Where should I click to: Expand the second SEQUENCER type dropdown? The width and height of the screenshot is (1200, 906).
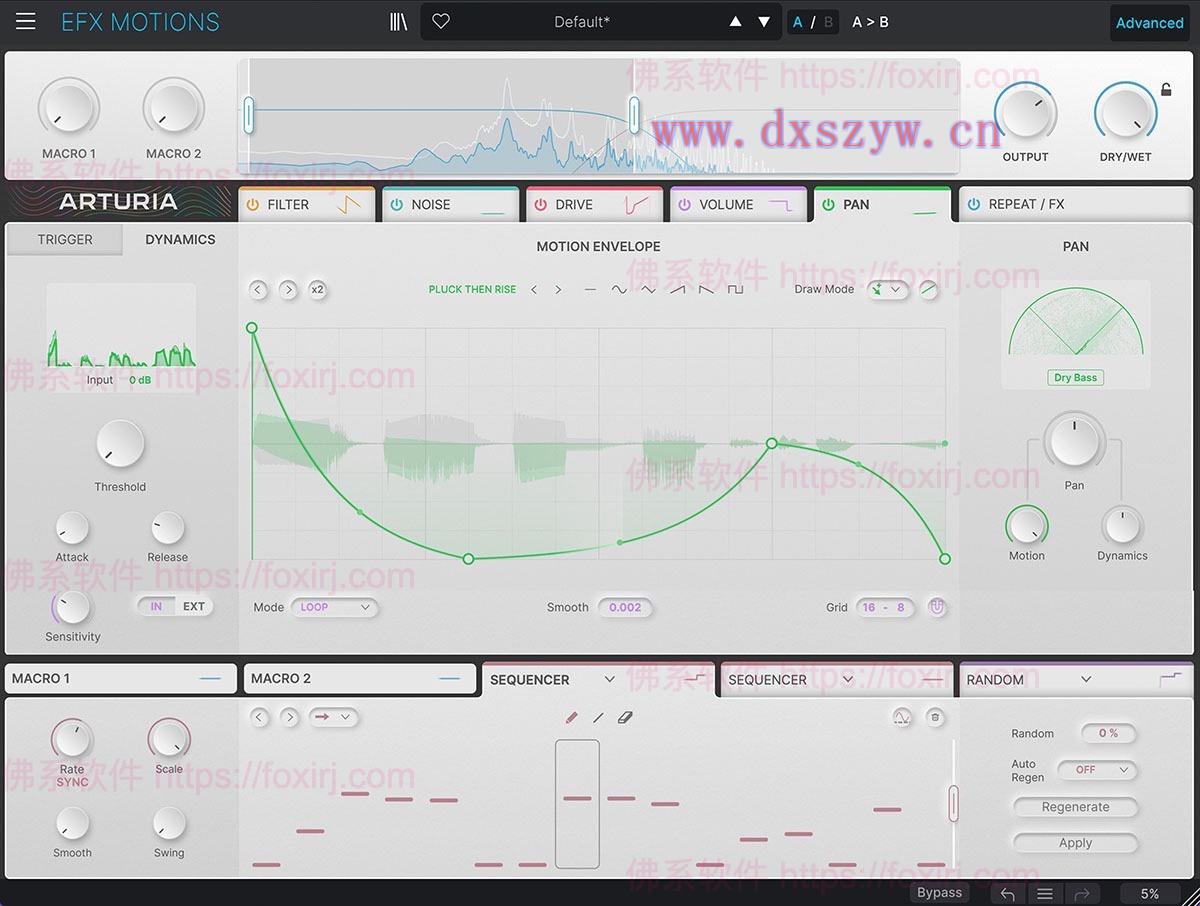[x=848, y=680]
